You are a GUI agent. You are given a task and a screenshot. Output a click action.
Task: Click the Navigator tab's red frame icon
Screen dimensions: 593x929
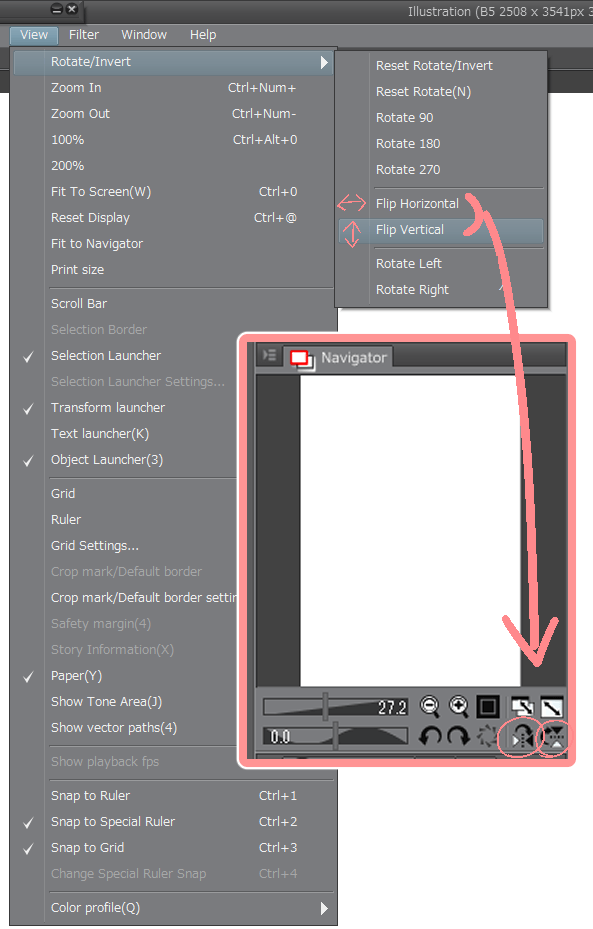click(302, 359)
